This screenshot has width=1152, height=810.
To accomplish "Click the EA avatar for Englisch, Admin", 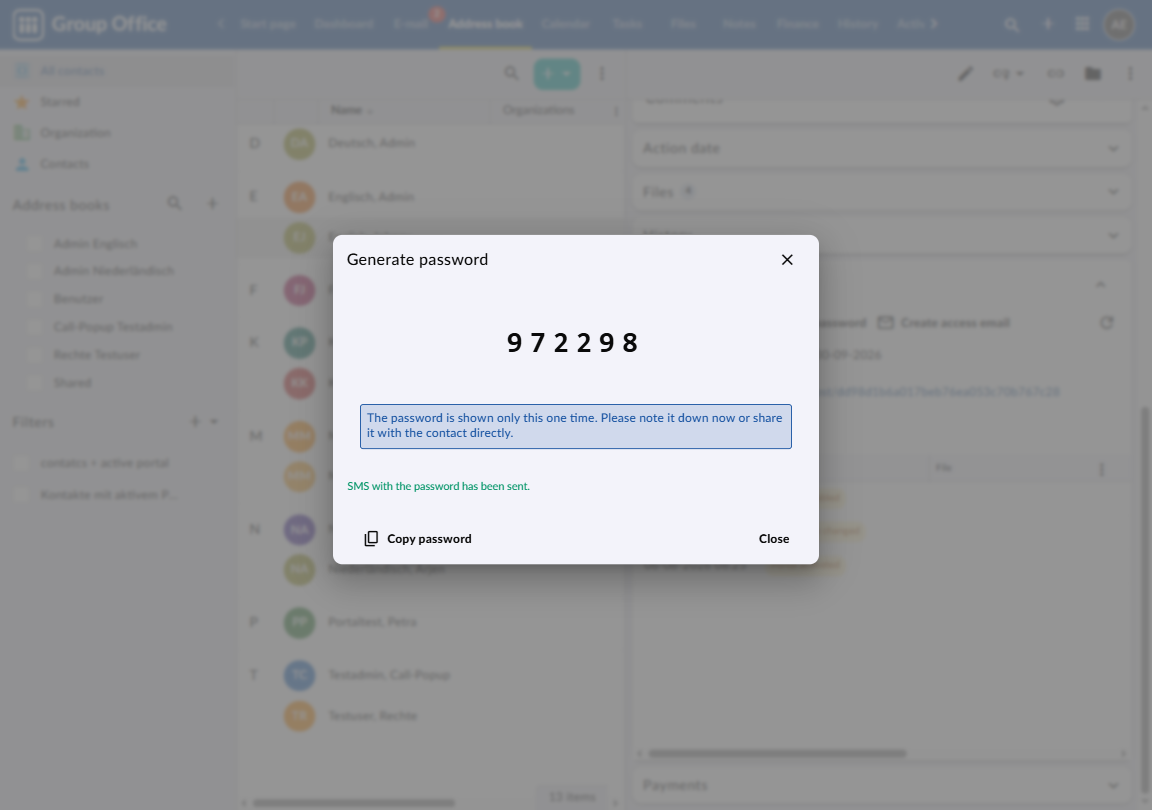I will pos(299,197).
